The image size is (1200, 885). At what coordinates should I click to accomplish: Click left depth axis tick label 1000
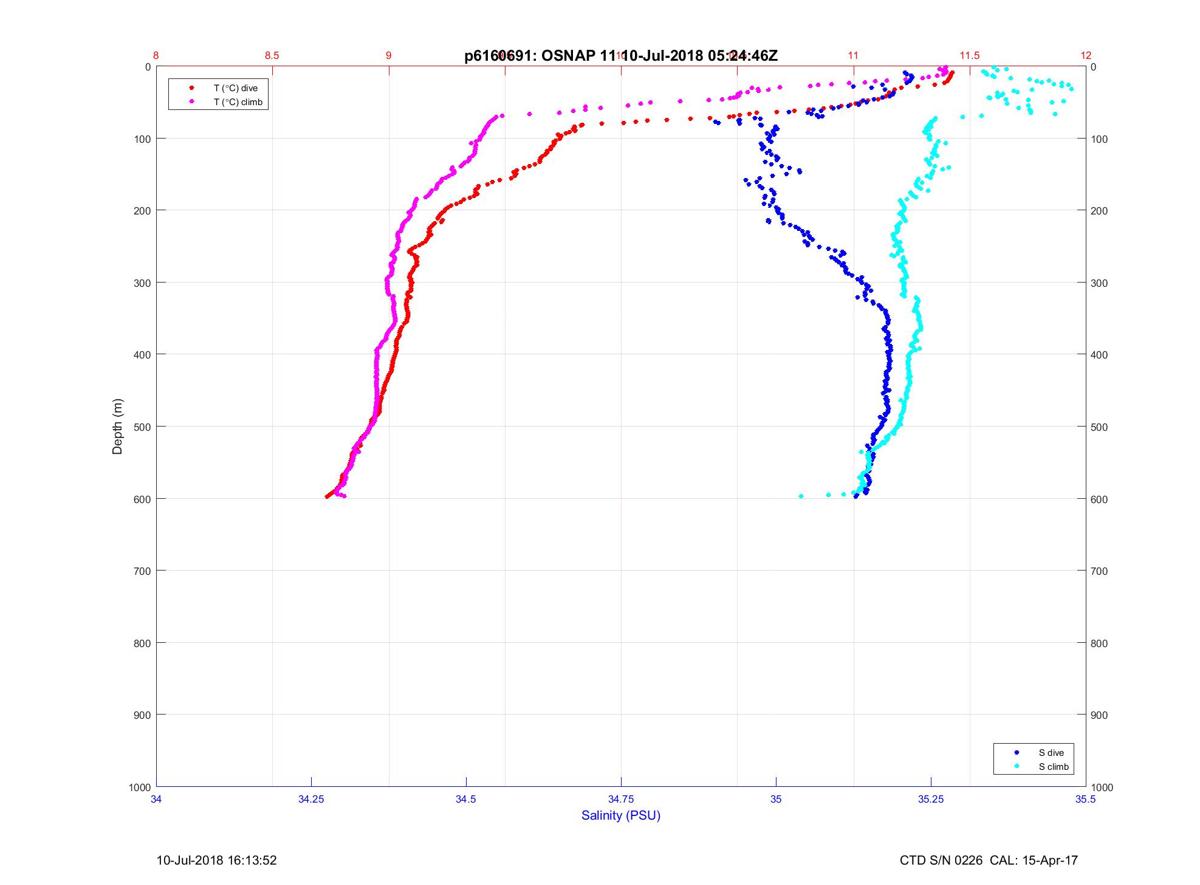tap(139, 787)
